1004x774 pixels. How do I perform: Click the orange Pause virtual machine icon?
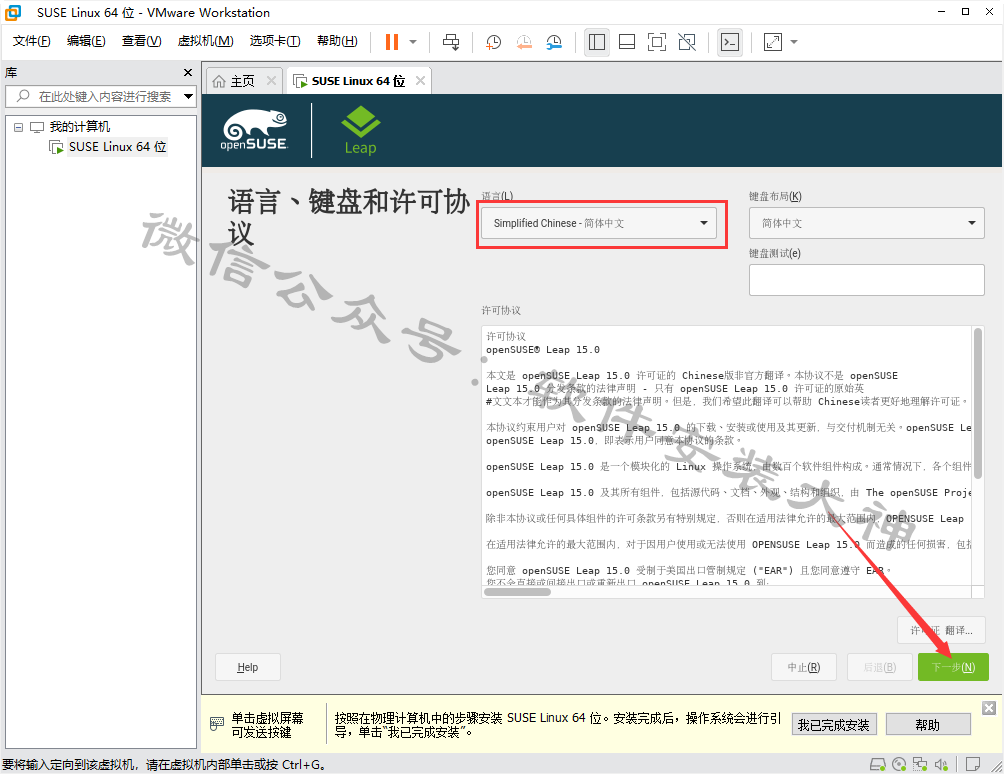click(x=392, y=42)
